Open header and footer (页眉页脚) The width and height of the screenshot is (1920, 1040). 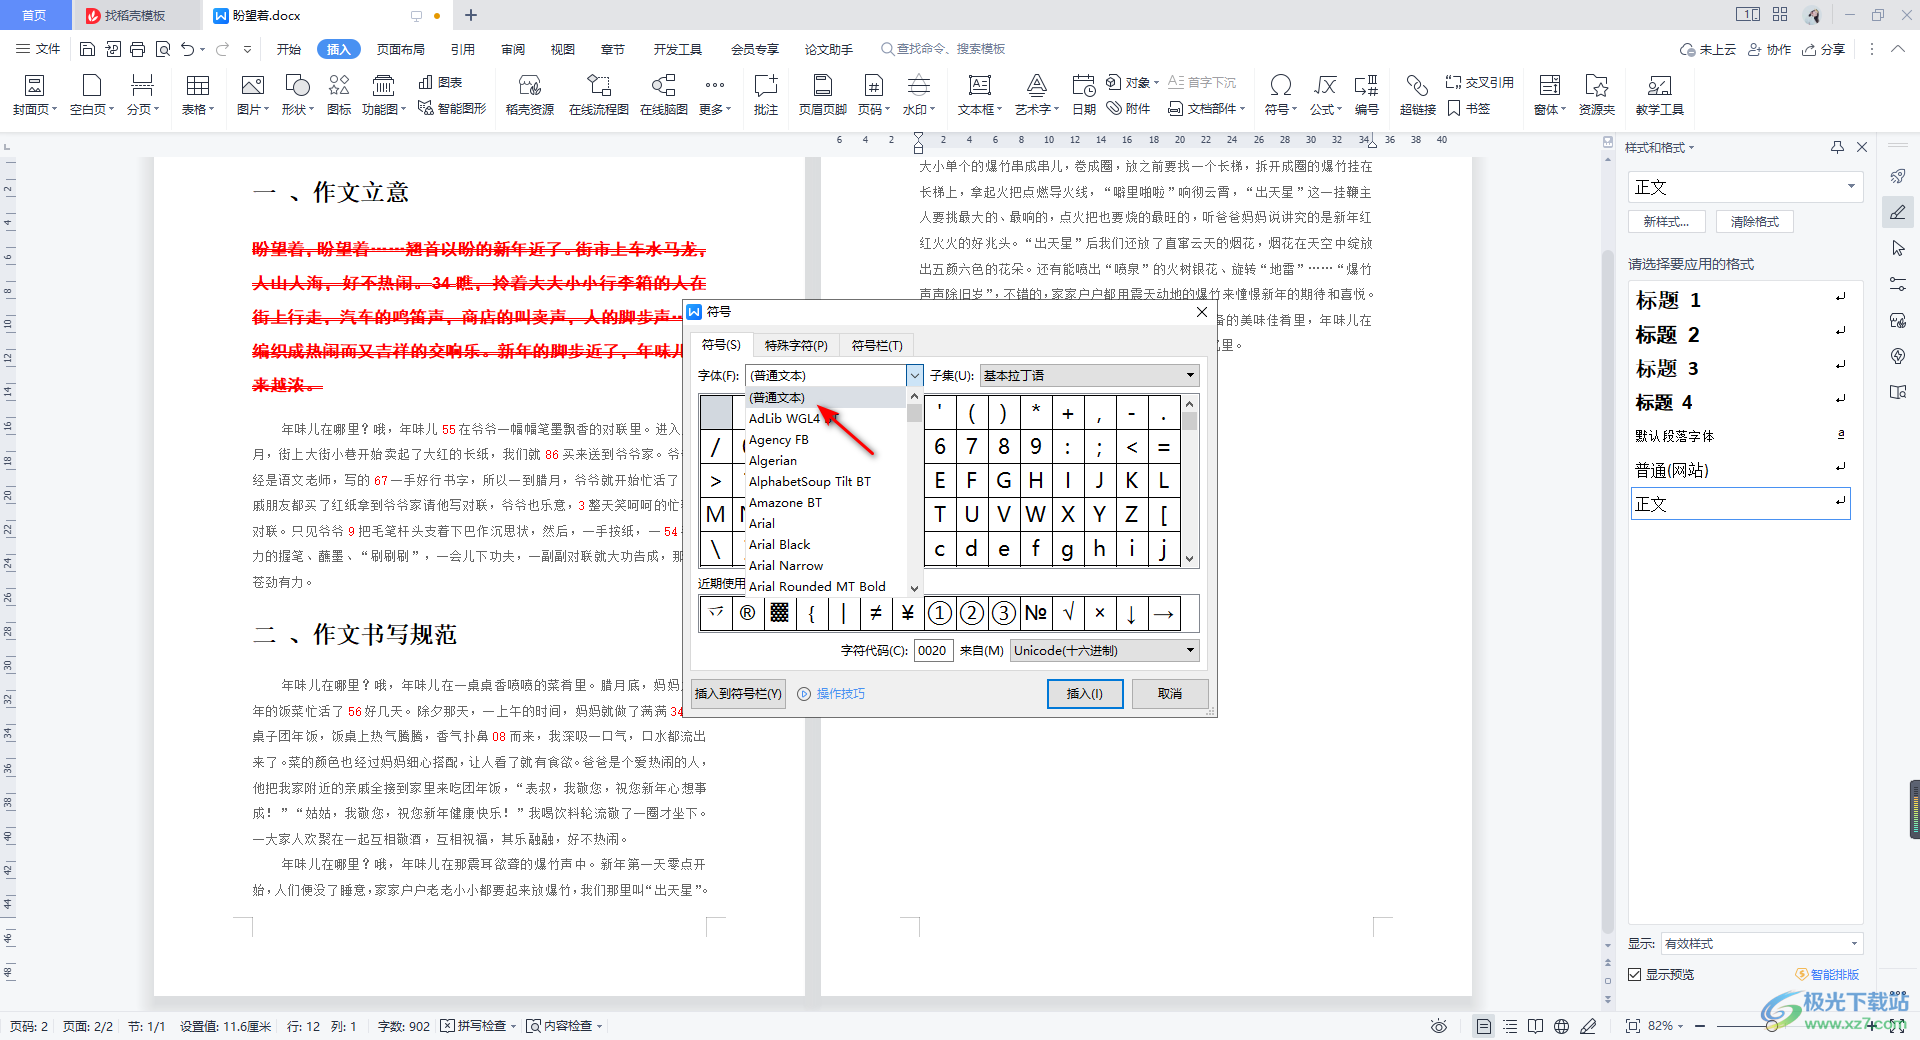click(822, 95)
